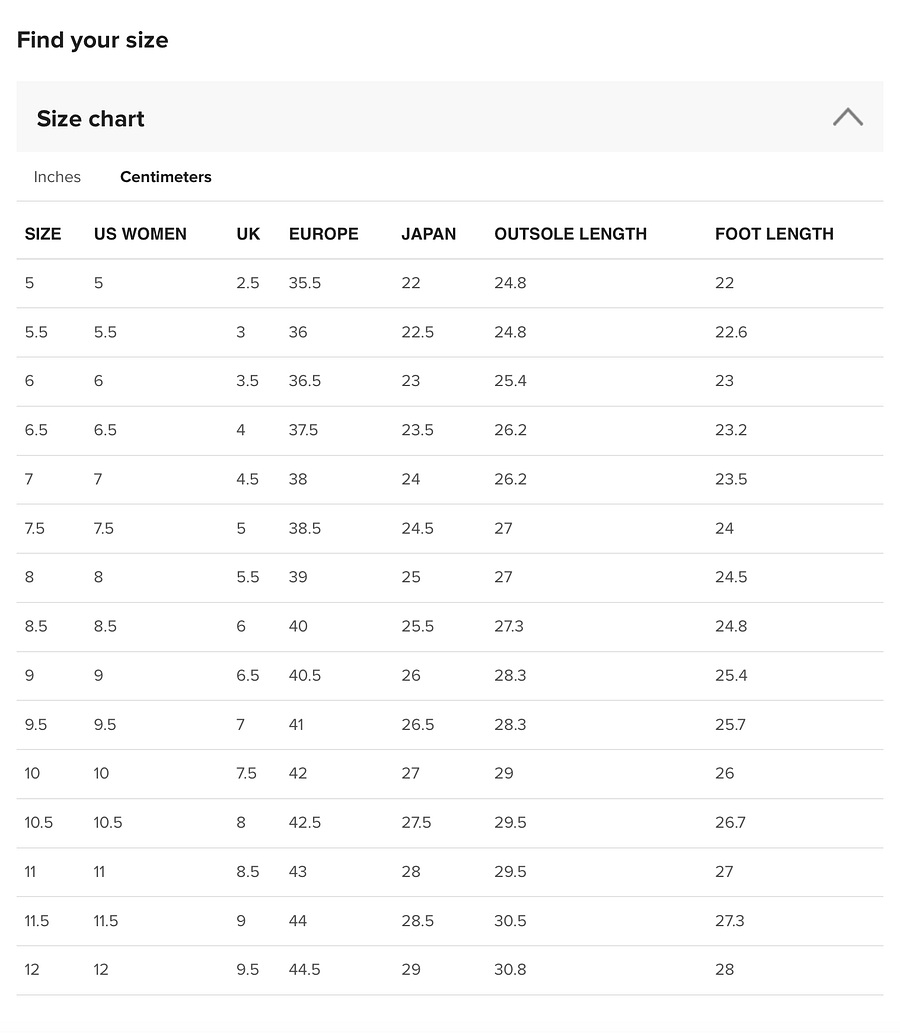Click the JAPAN column header

click(428, 234)
